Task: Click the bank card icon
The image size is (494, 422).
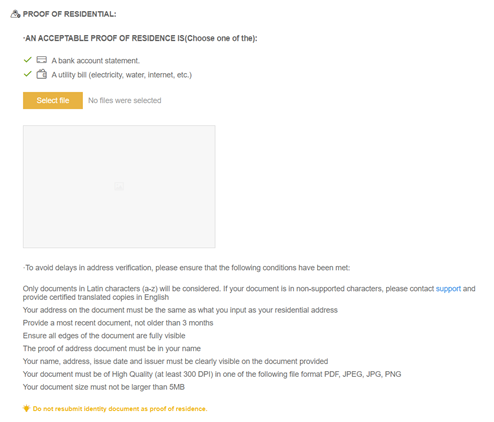Action: pyautogui.click(x=42, y=60)
